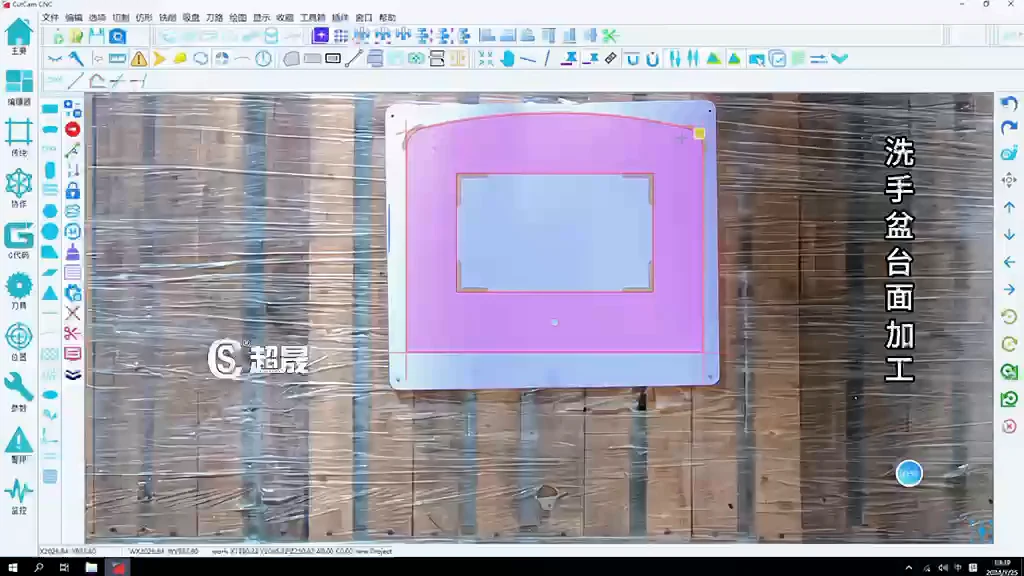This screenshot has width=1024, height=576.
Task: Open the 绘图 menu
Action: [x=238, y=18]
